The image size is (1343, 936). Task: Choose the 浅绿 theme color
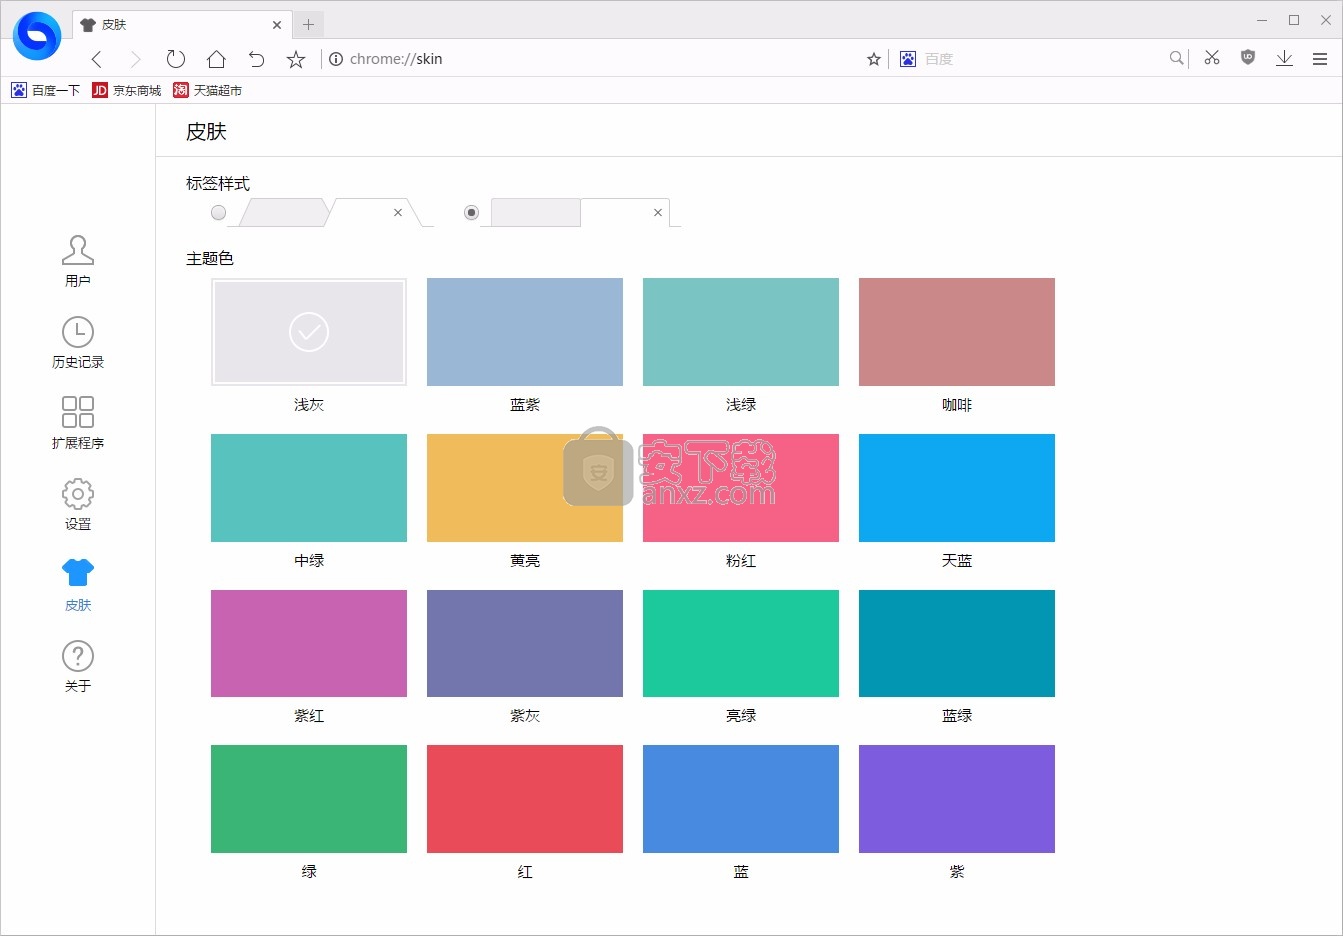(x=741, y=332)
